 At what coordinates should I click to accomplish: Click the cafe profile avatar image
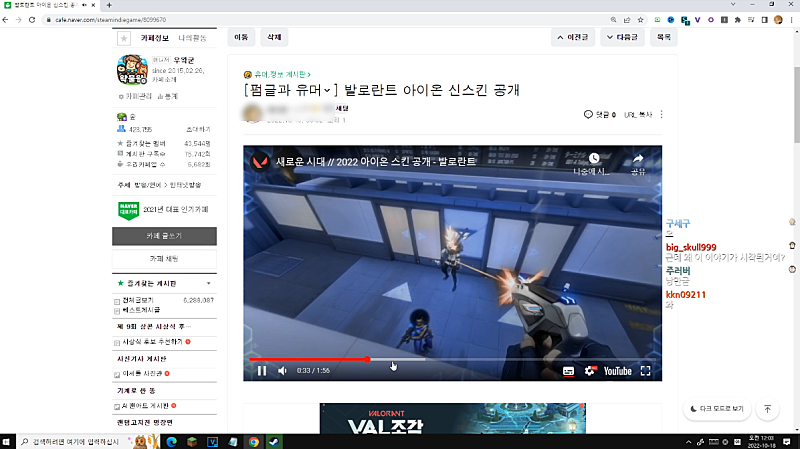pyautogui.click(x=132, y=69)
